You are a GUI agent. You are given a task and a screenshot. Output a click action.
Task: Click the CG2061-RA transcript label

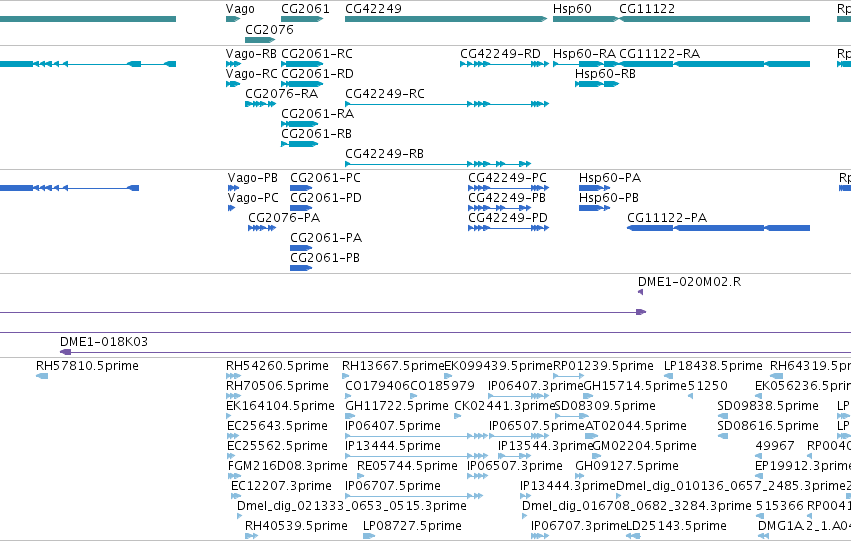click(x=317, y=114)
